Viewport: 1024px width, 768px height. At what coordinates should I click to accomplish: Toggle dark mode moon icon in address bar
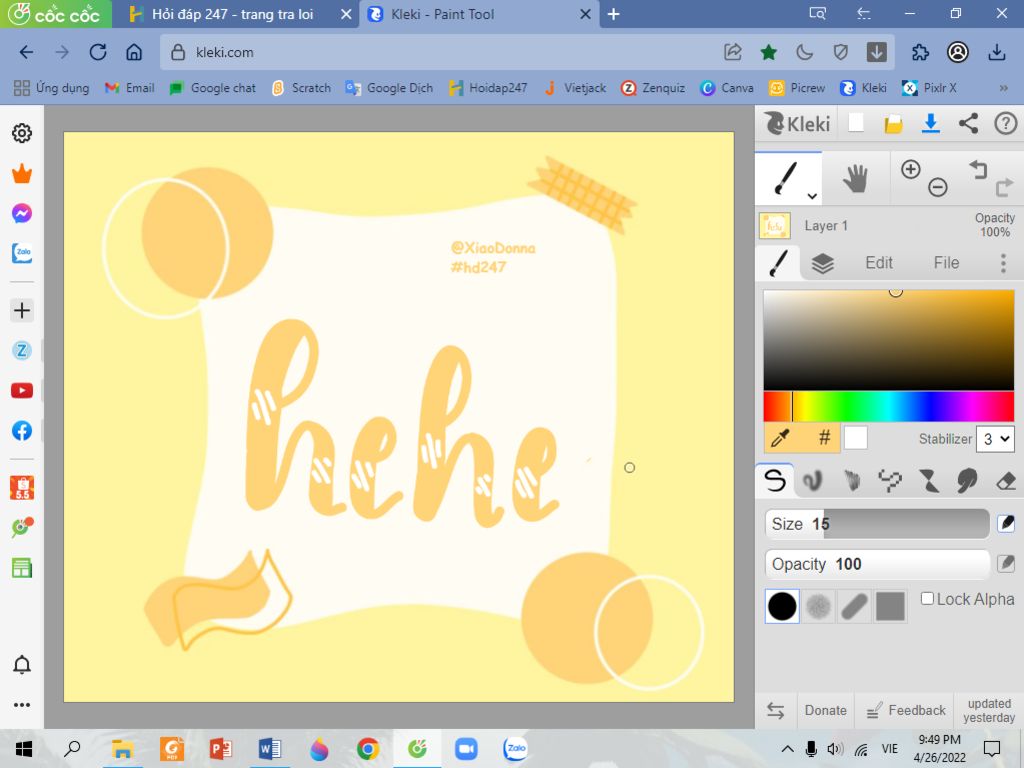(805, 52)
